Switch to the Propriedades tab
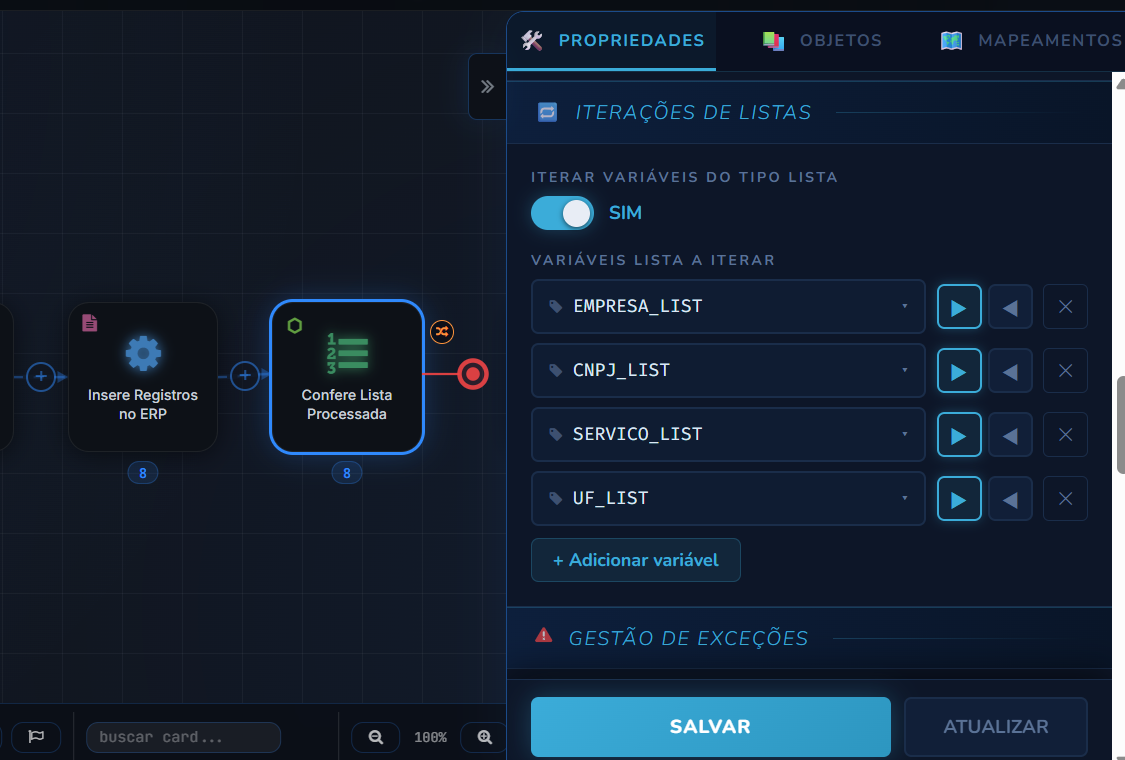Viewport: 1125px width, 760px height. tap(612, 41)
